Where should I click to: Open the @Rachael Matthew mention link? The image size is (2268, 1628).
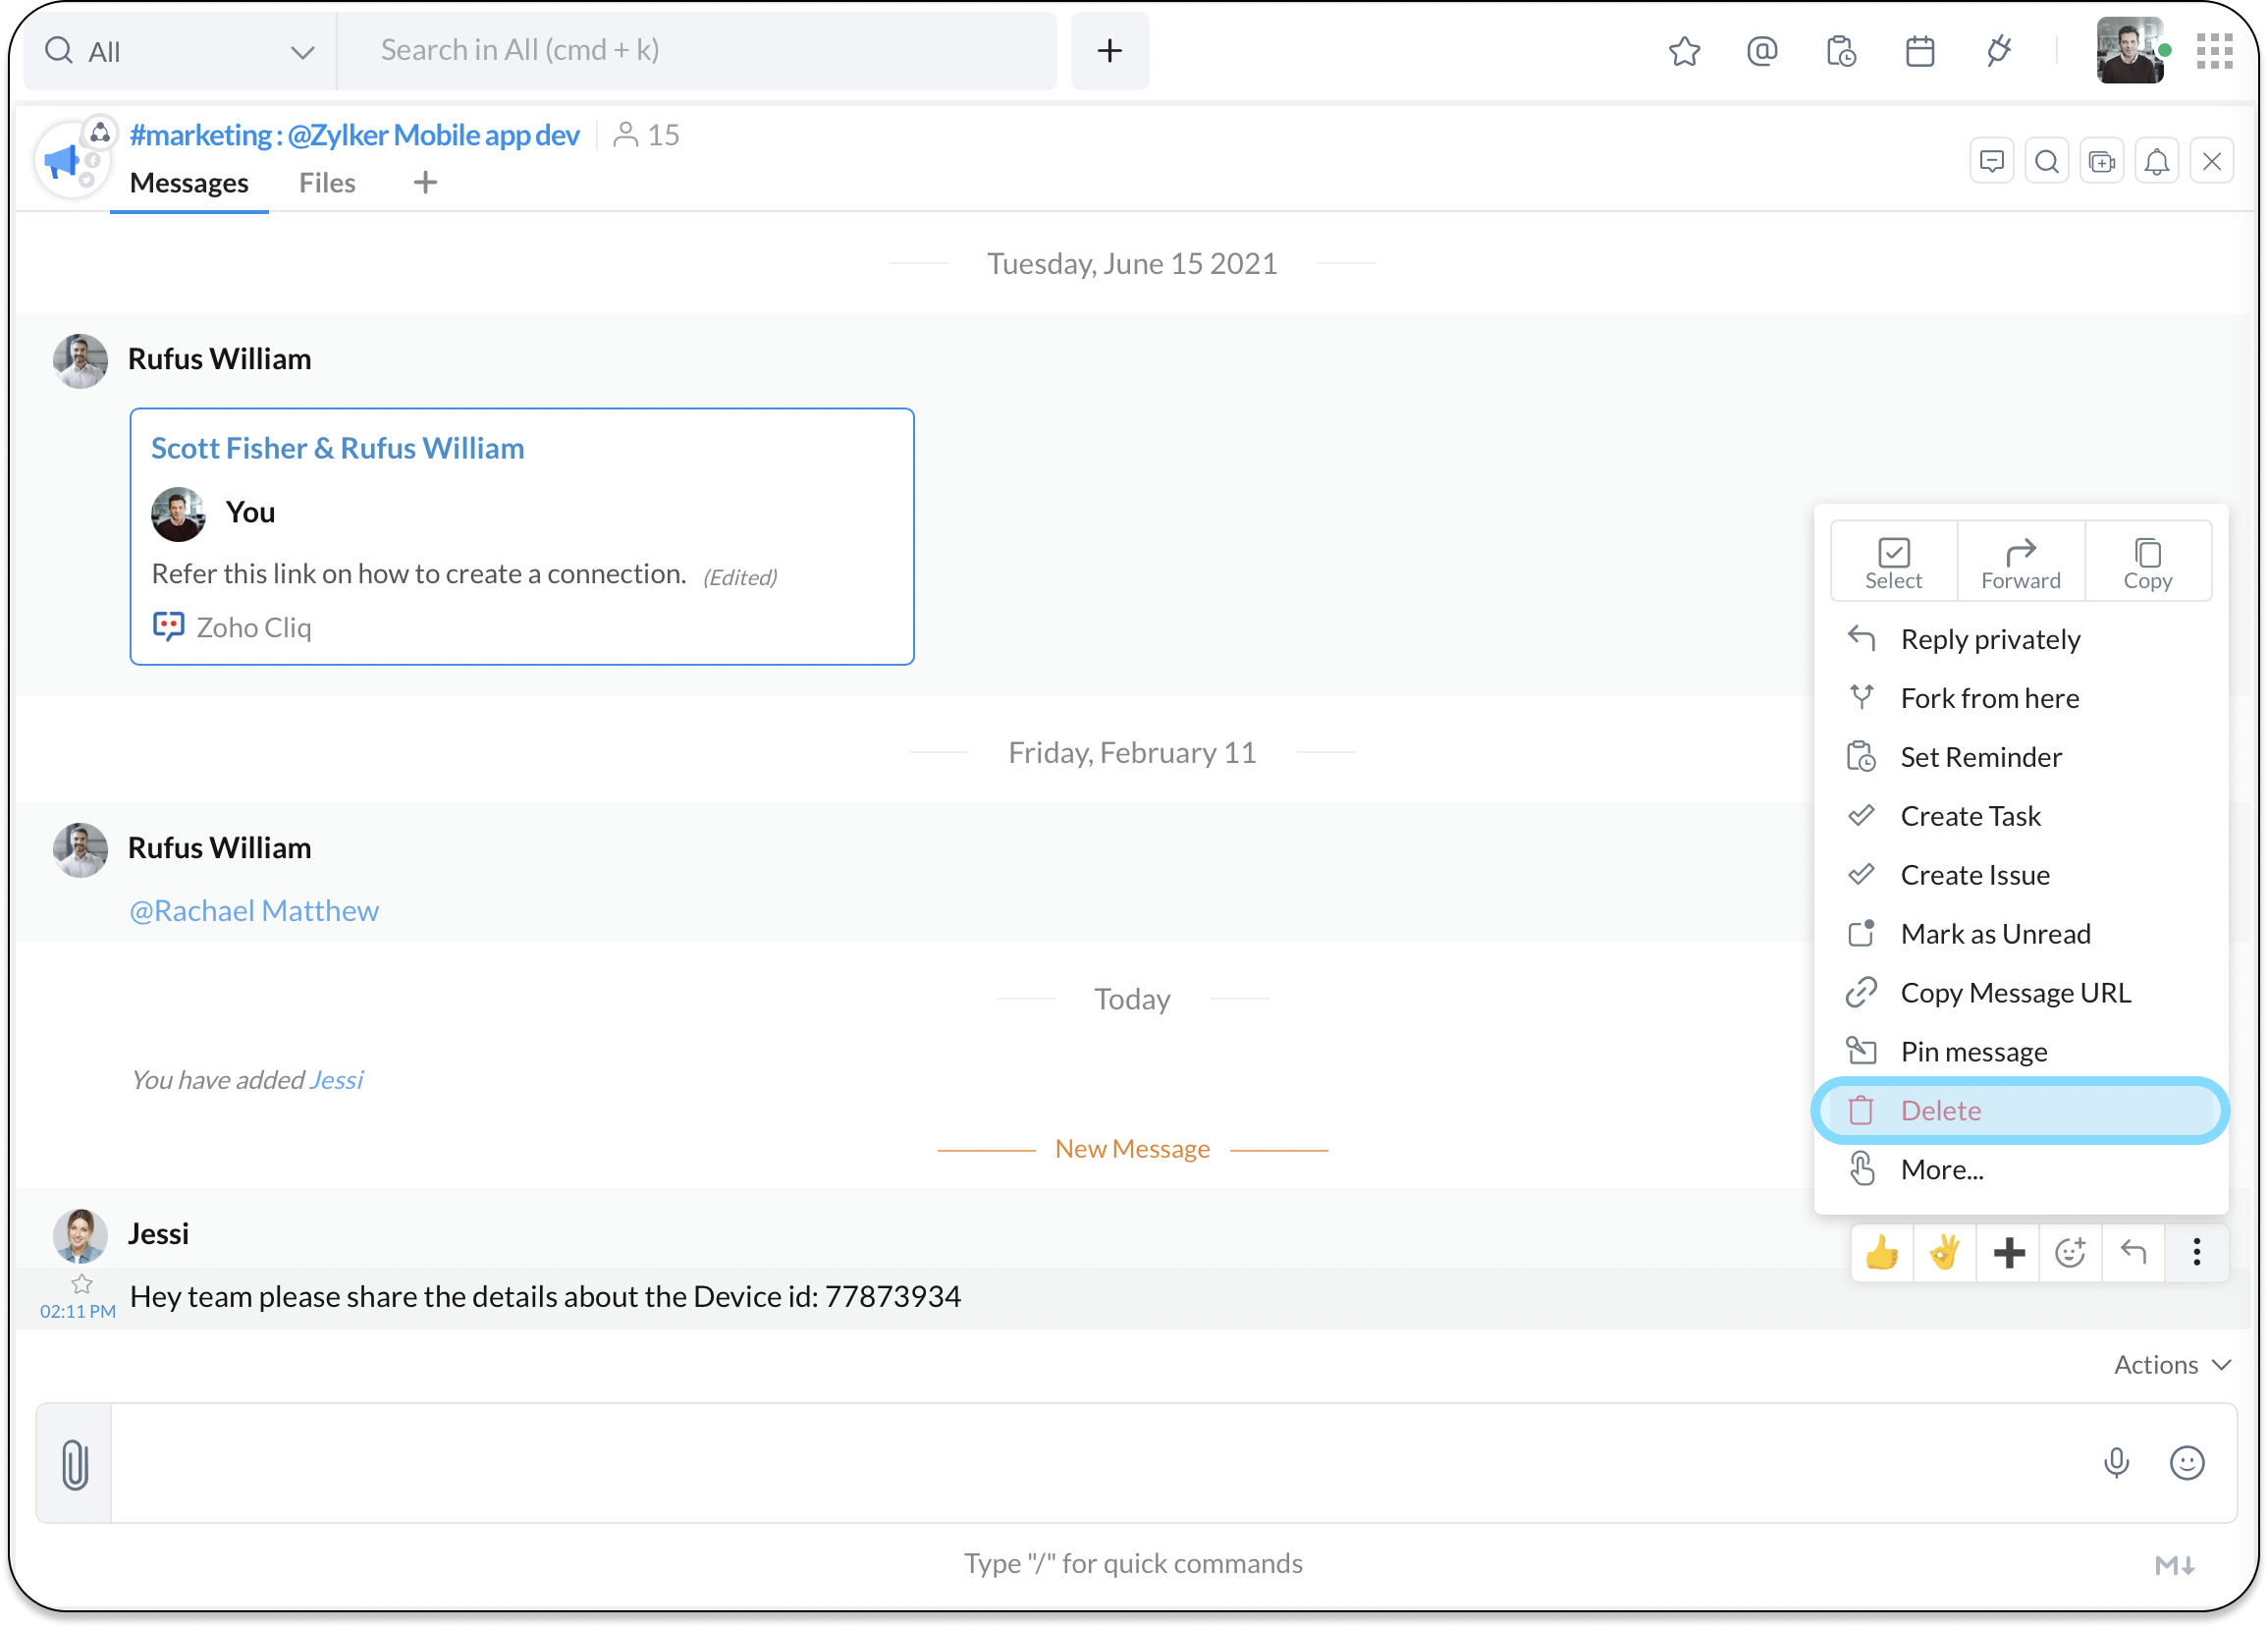(x=254, y=911)
